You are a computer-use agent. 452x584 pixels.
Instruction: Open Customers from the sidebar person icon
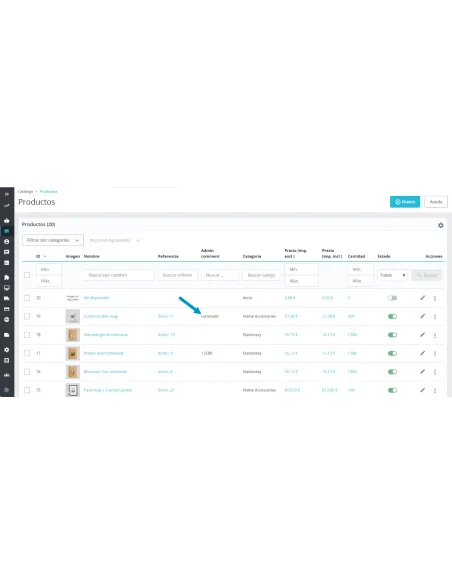coord(7,242)
